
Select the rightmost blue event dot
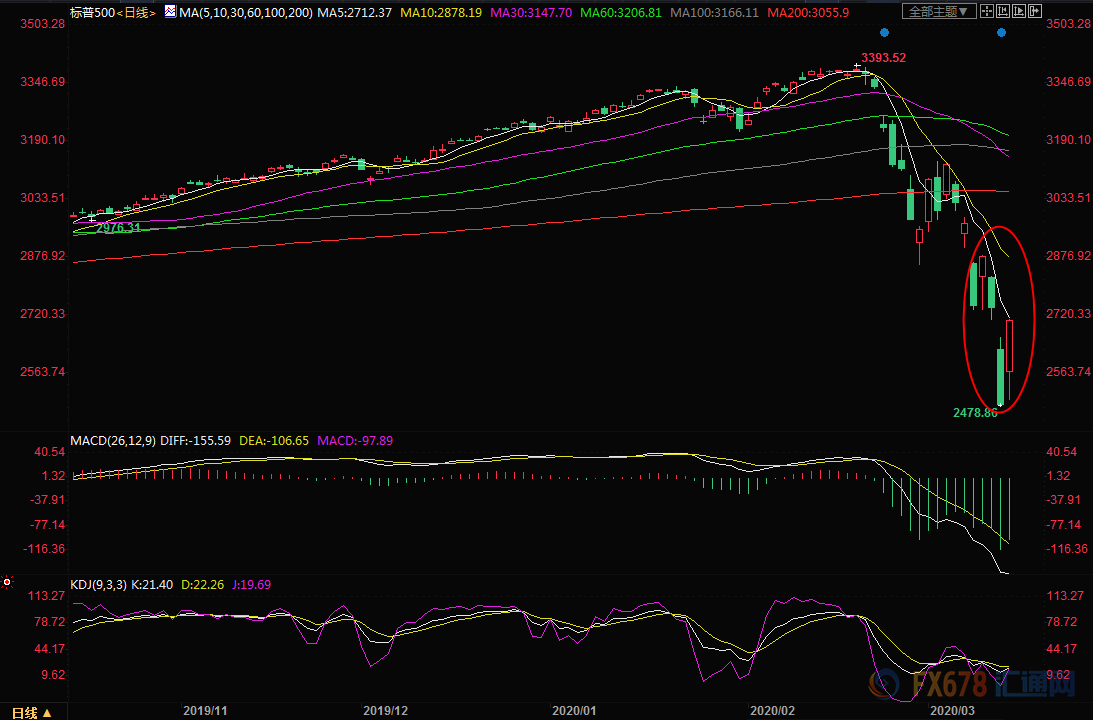1002,32
